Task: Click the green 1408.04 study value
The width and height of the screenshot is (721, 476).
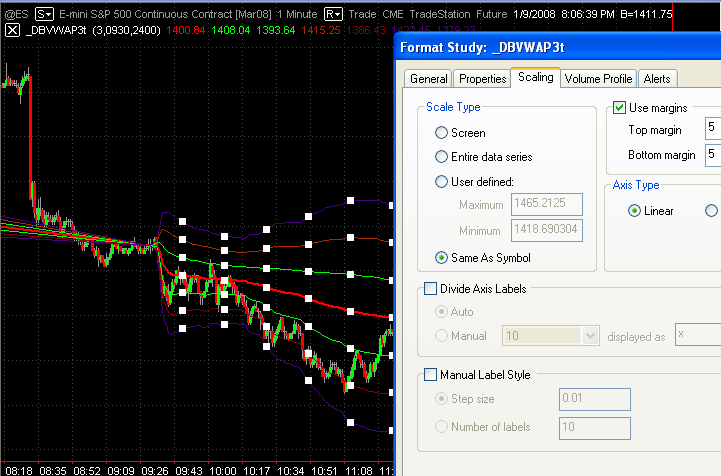Action: [x=231, y=31]
